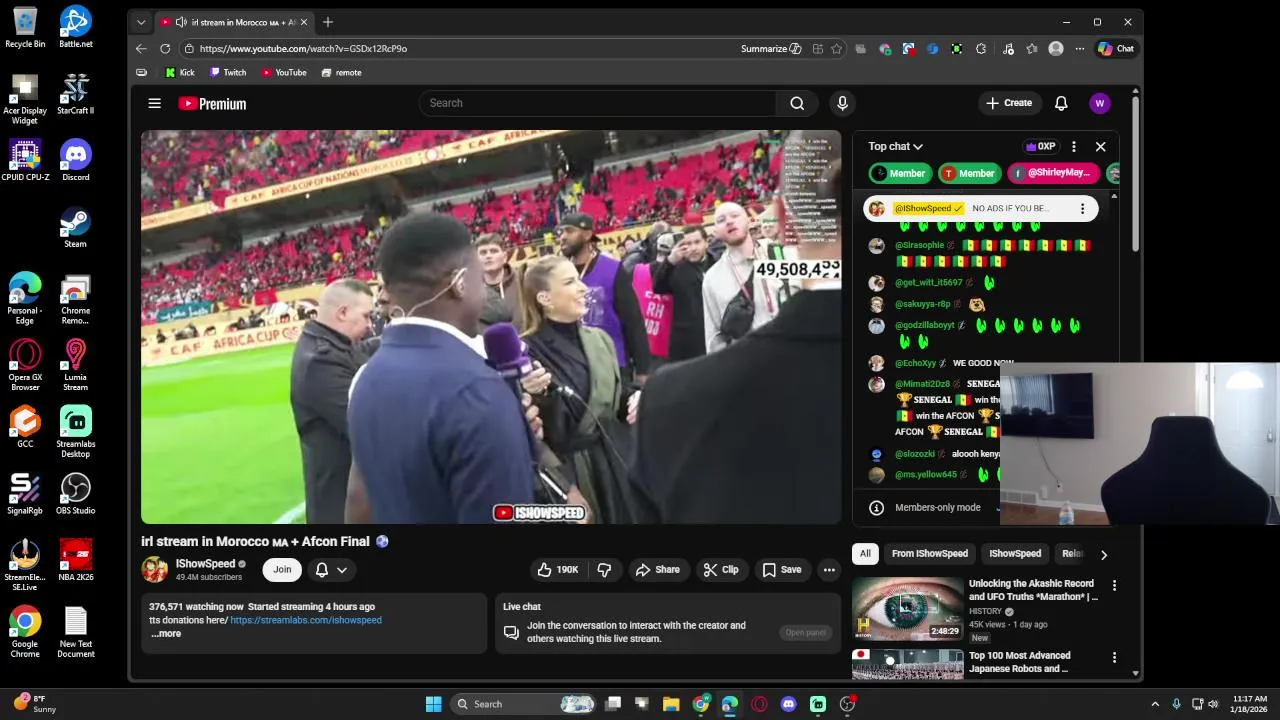1280x720 pixels.
Task: Open options for Akashic Record video
Action: (1114, 585)
